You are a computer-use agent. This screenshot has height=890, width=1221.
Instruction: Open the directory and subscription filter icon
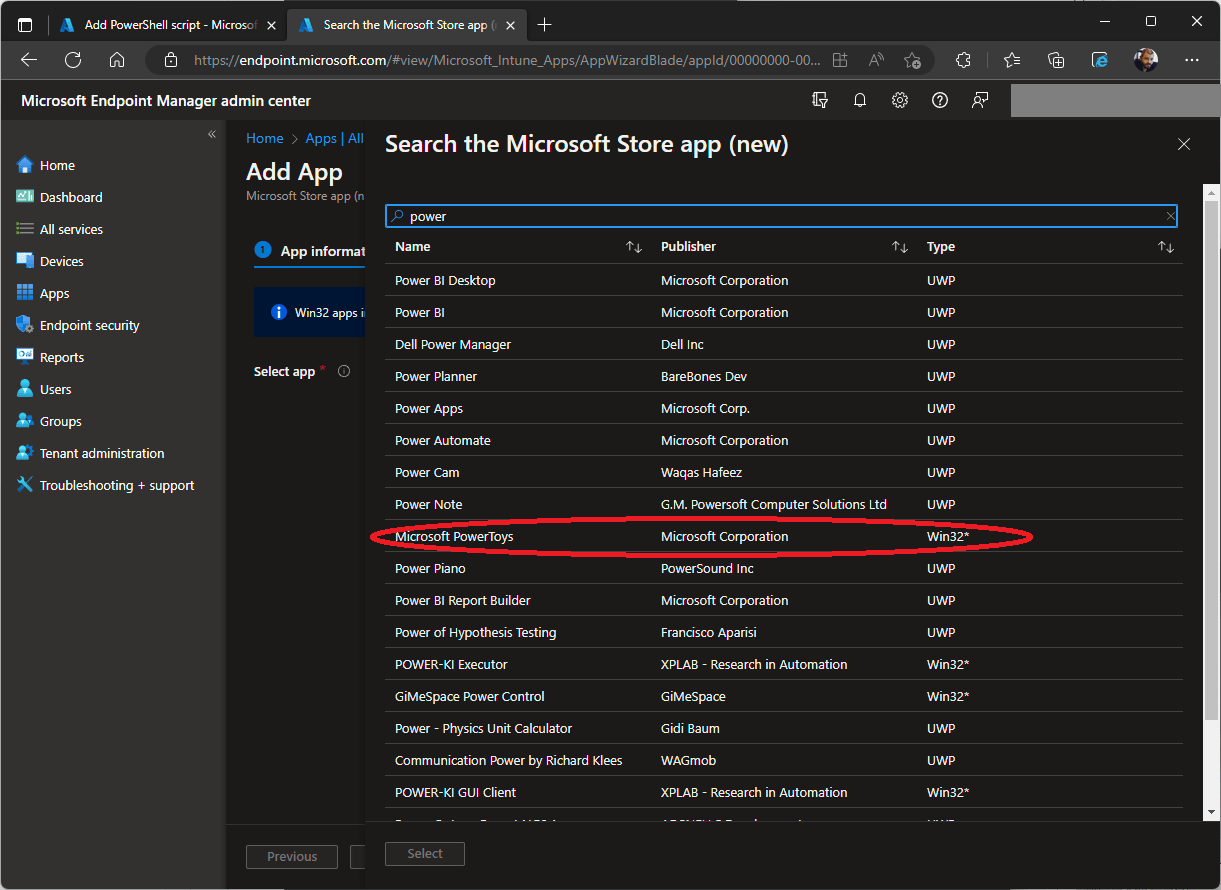820,100
